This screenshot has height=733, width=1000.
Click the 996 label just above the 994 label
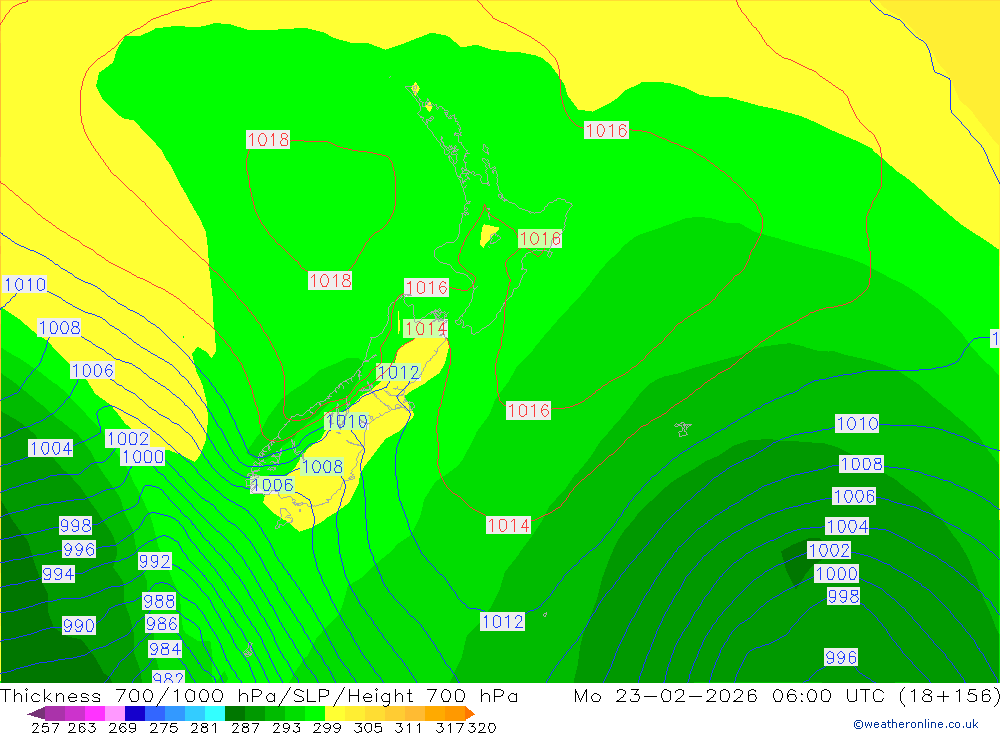pos(79,549)
